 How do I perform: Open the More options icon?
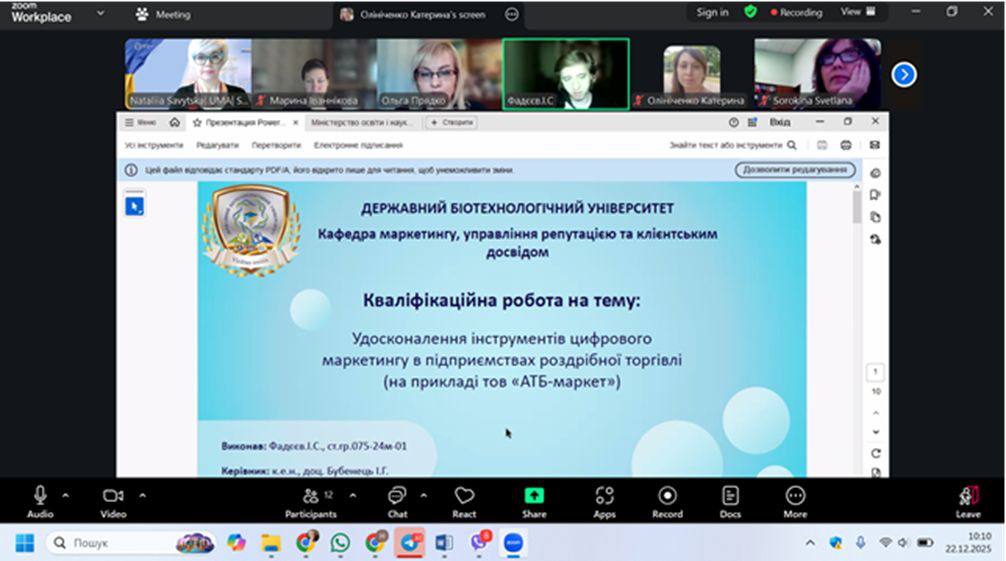tap(795, 497)
